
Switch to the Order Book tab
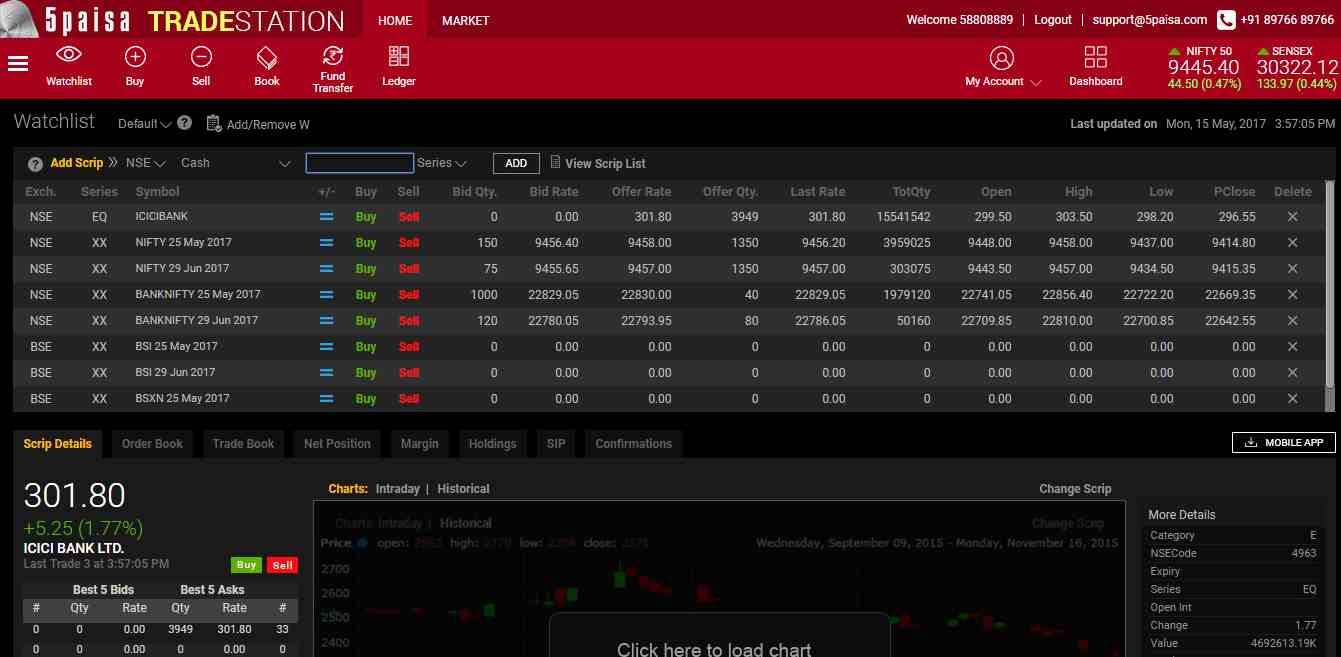point(151,443)
